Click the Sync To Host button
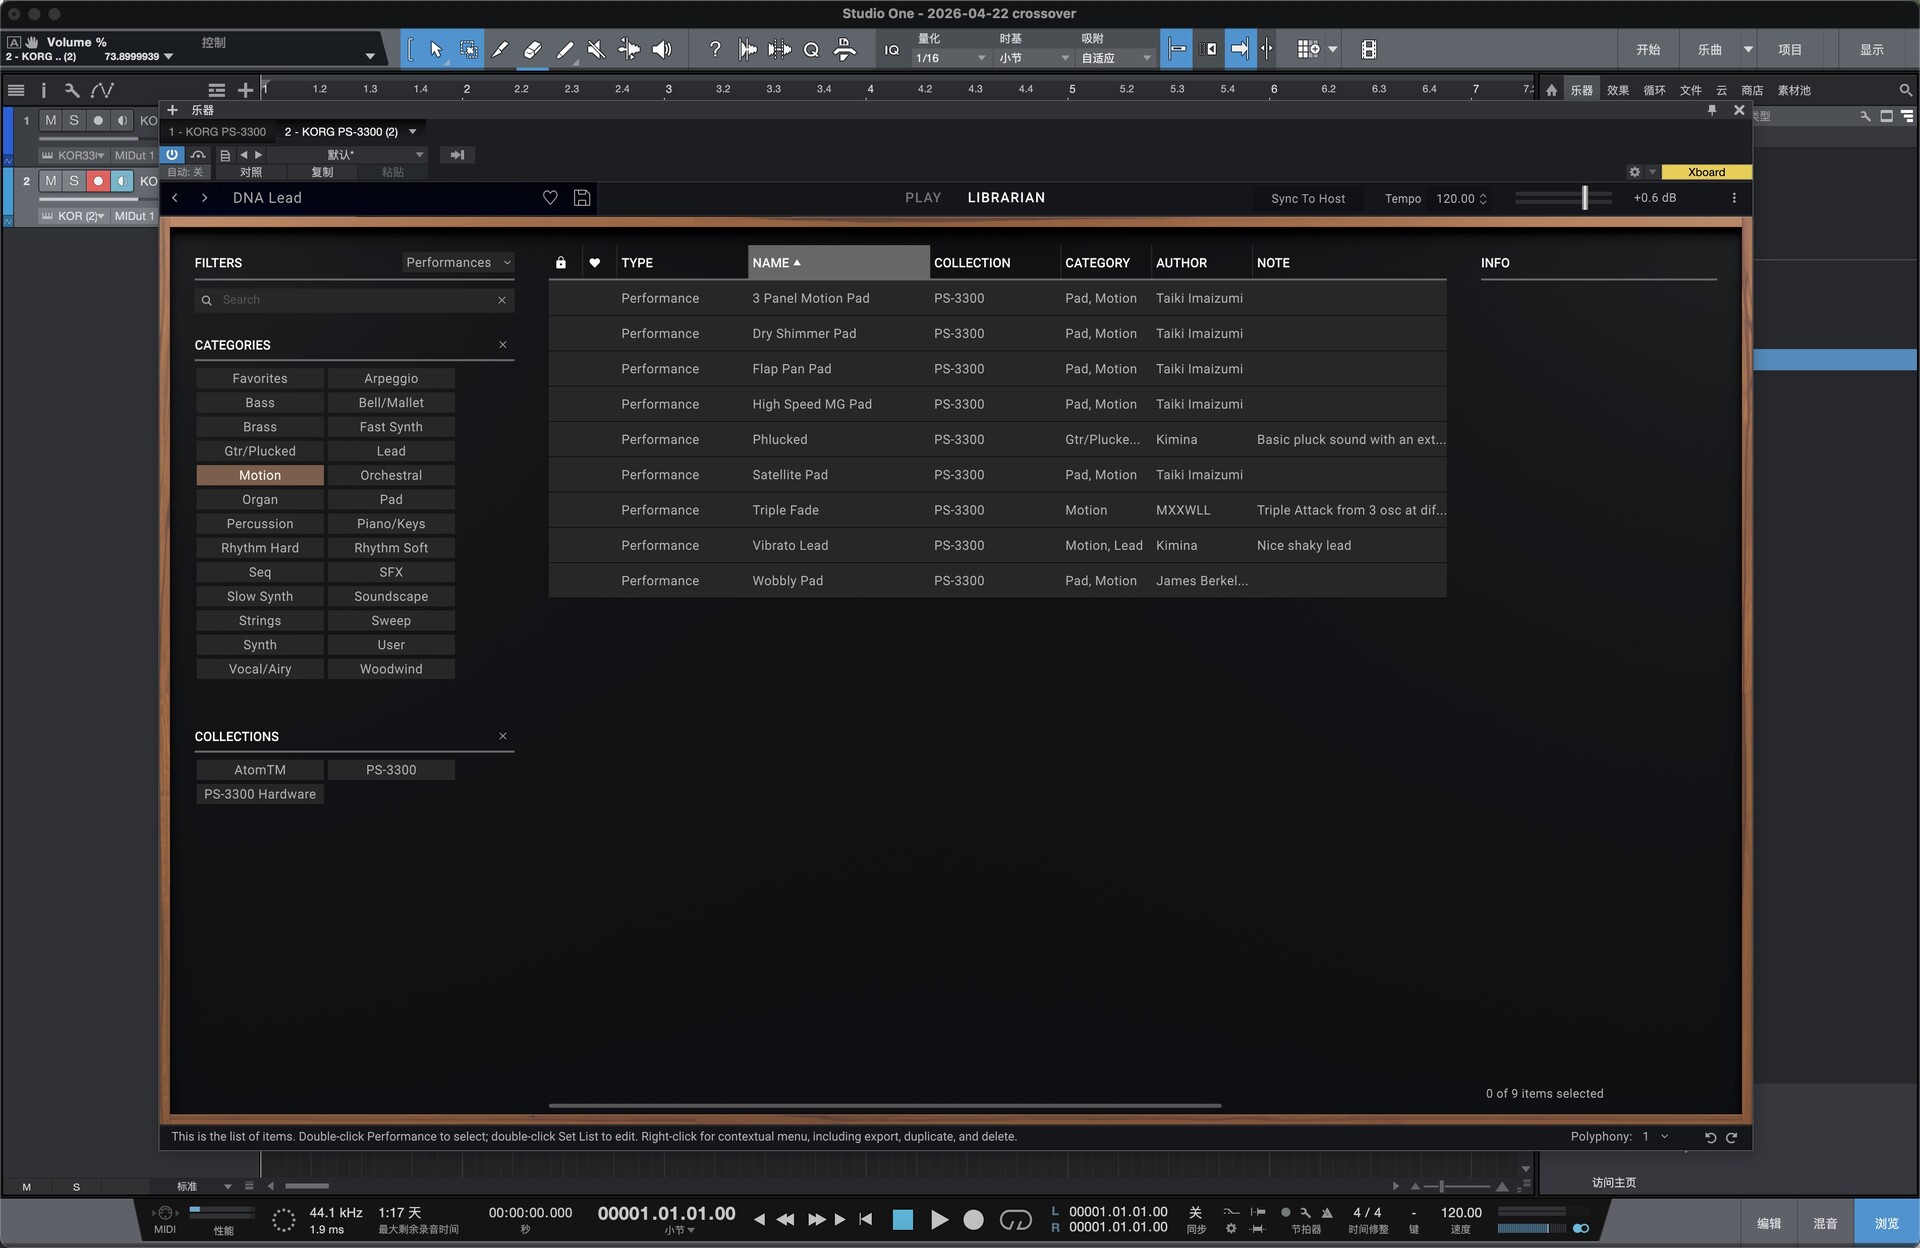The height and width of the screenshot is (1248, 1920). (x=1307, y=198)
